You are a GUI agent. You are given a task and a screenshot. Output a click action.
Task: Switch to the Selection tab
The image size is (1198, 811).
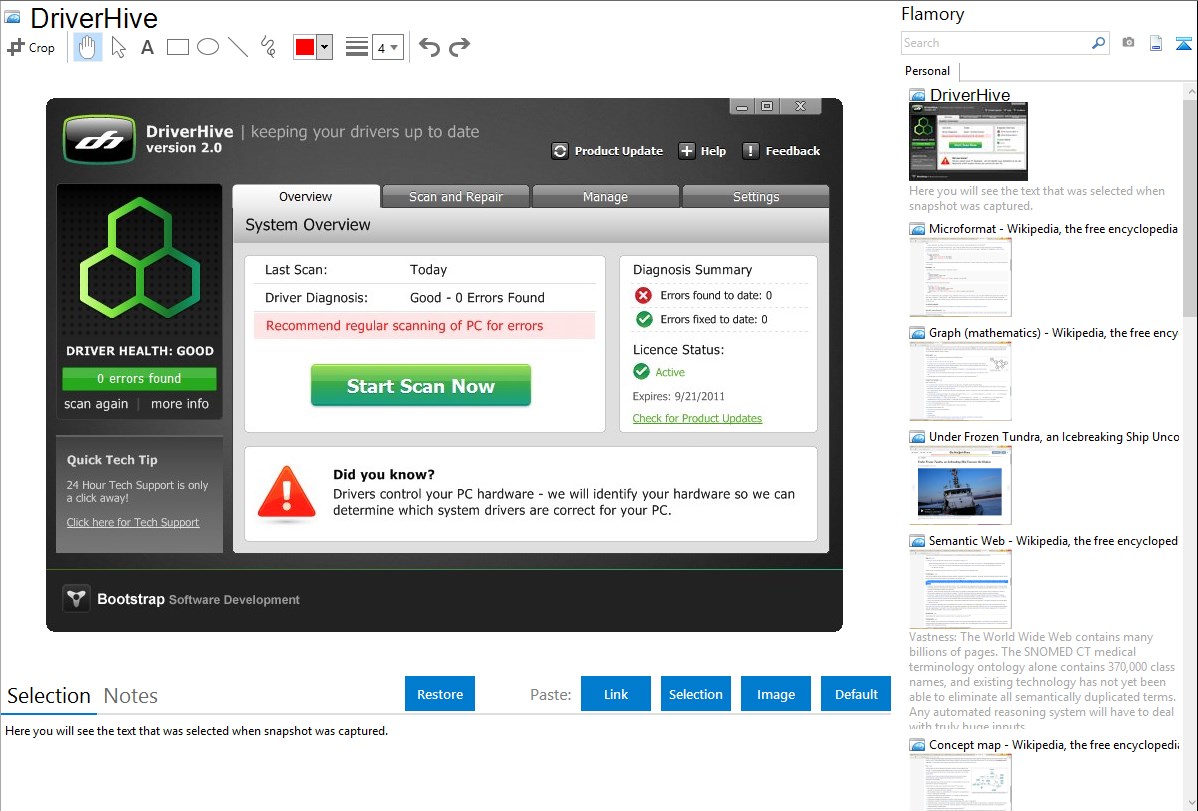(x=49, y=696)
